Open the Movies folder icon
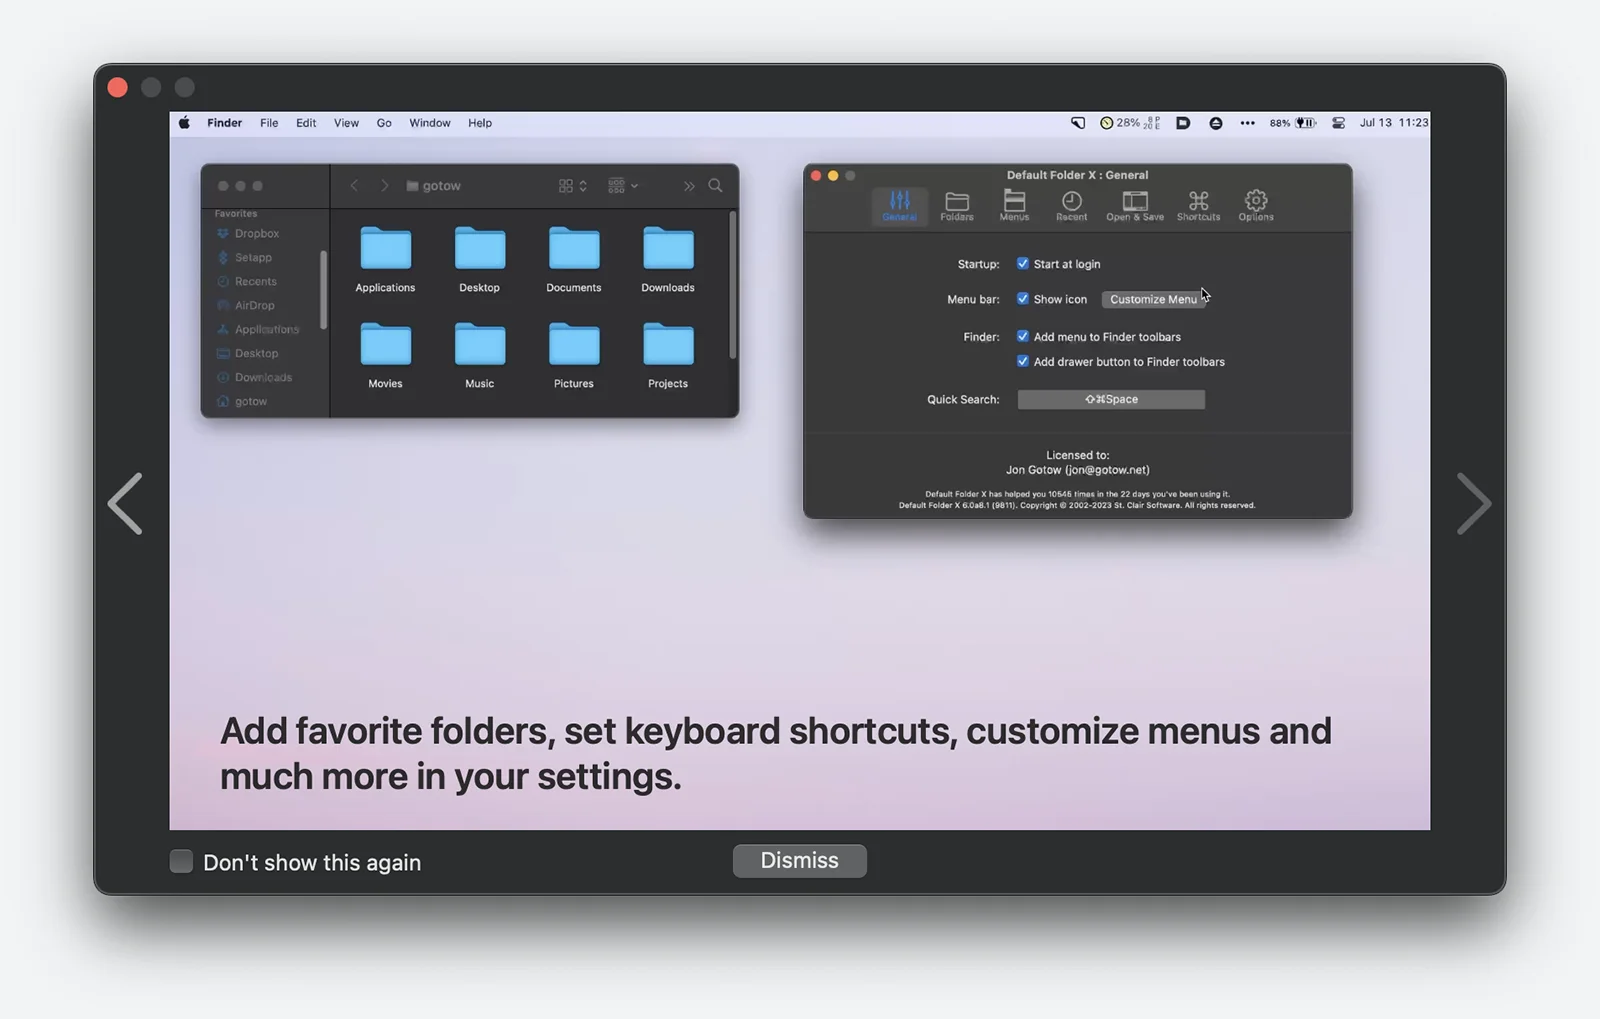This screenshot has width=1600, height=1019. (x=385, y=344)
